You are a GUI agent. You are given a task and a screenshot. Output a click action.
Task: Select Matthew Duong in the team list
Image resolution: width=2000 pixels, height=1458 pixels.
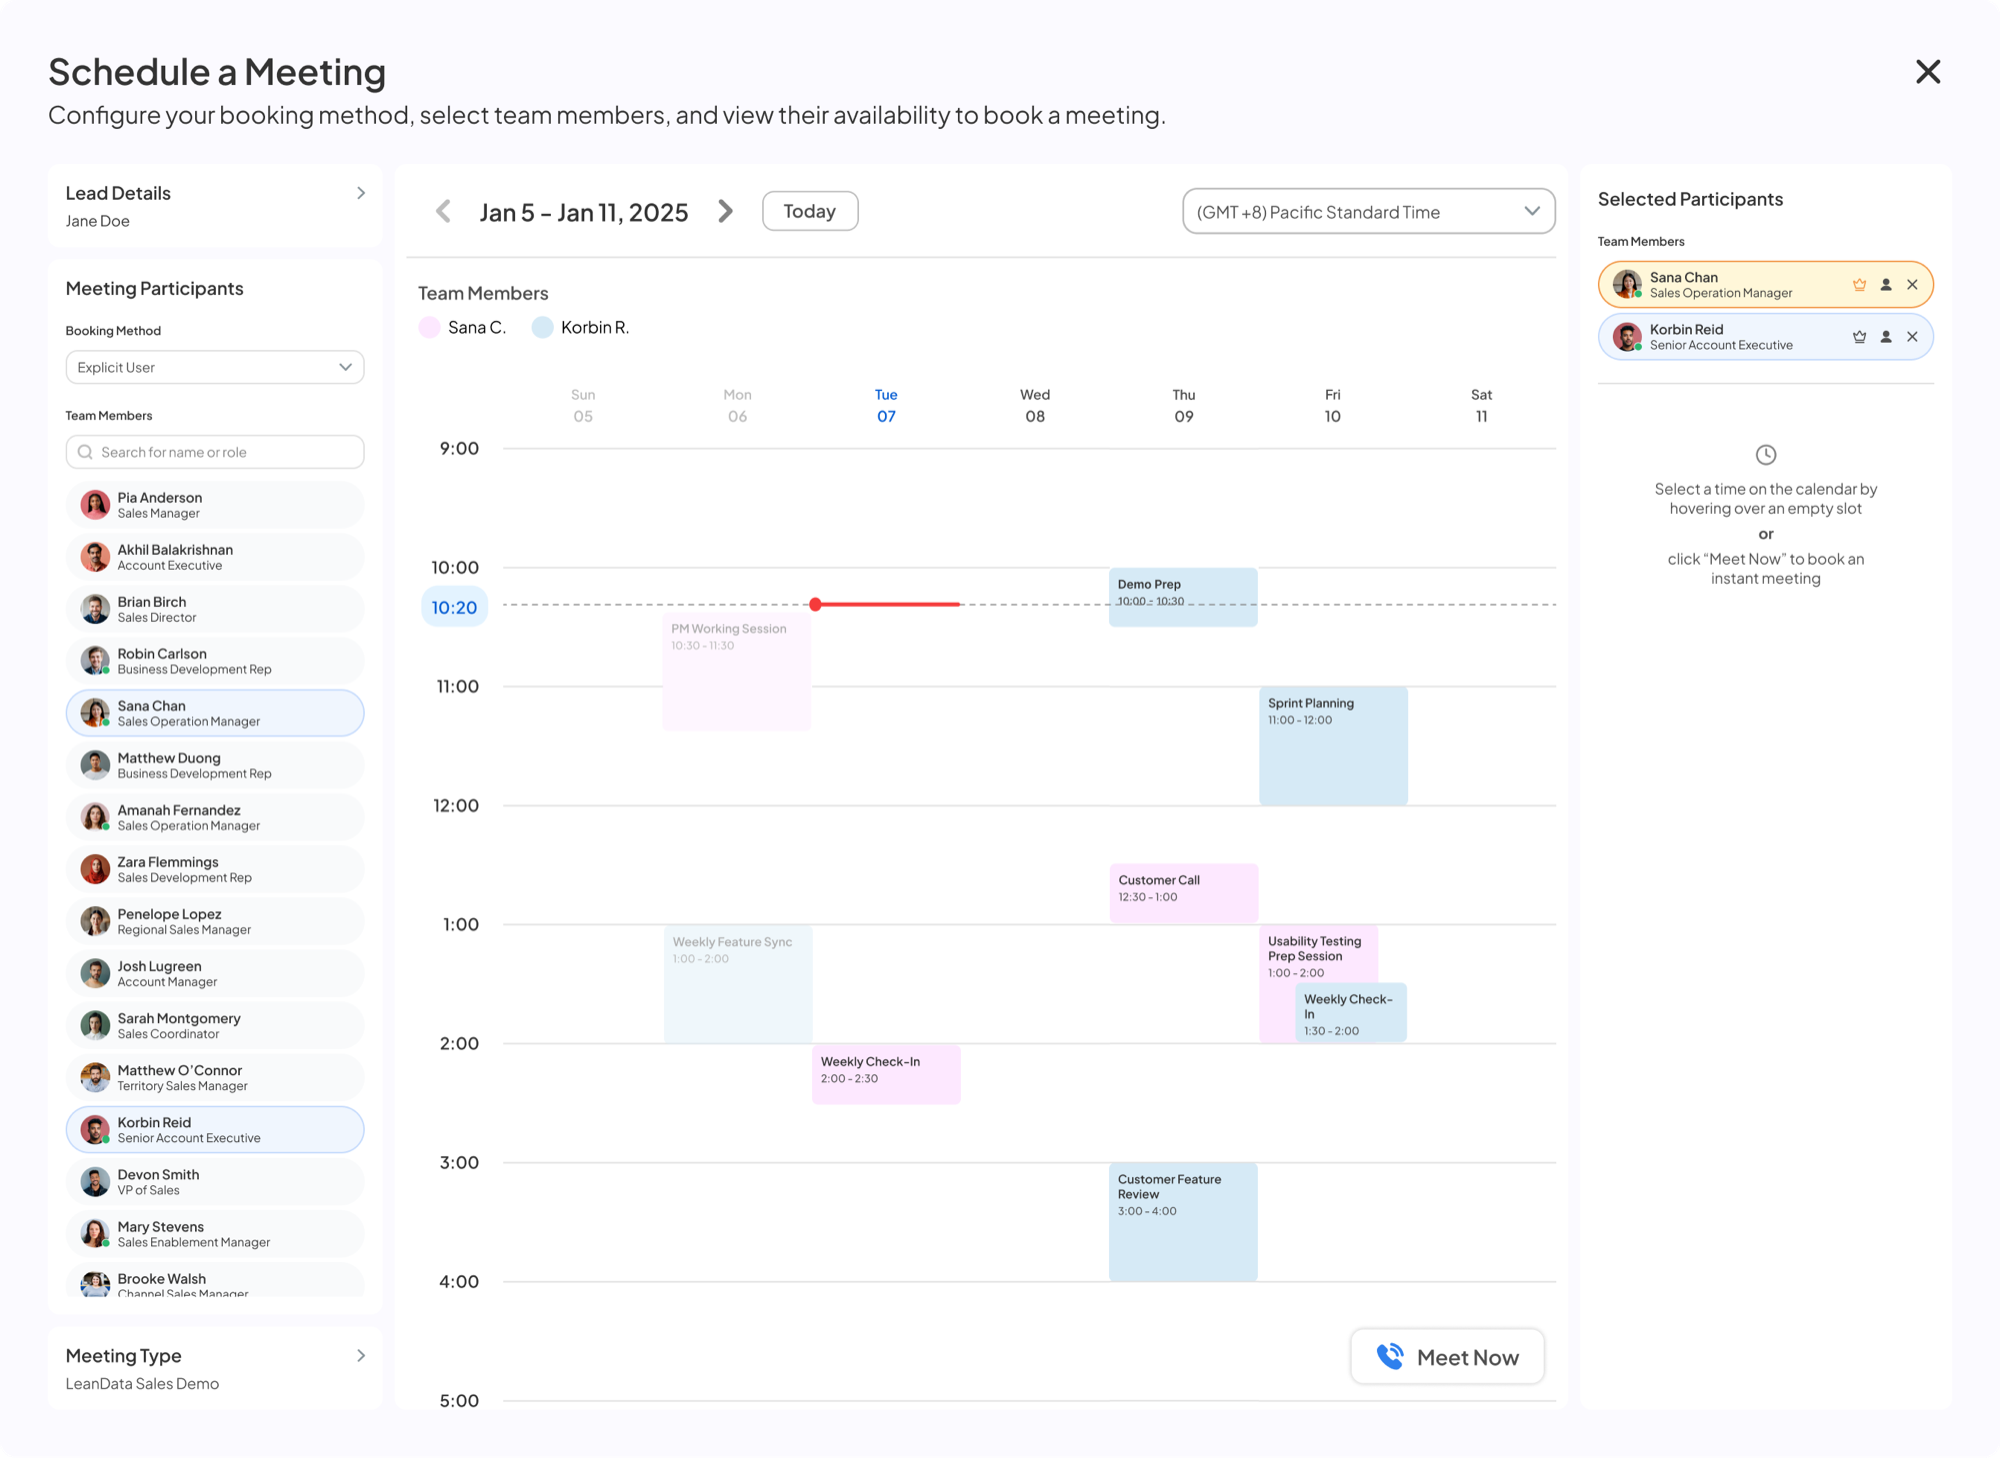coord(215,765)
